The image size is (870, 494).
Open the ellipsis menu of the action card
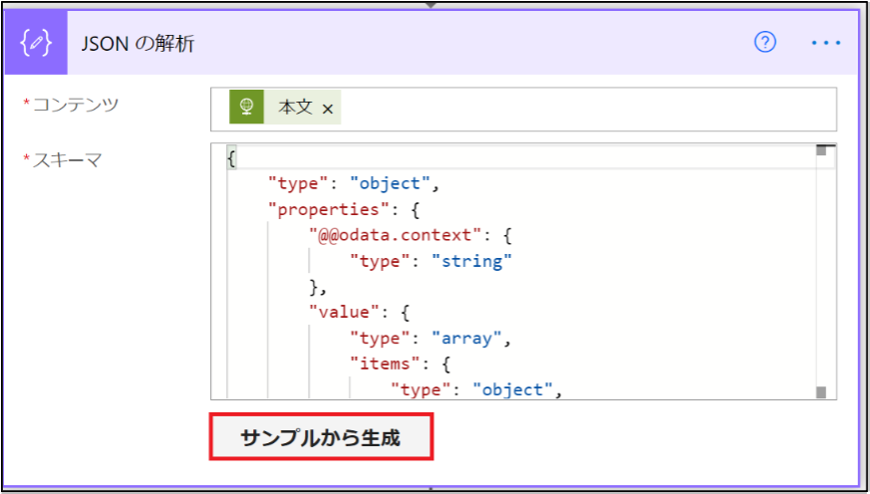[826, 43]
